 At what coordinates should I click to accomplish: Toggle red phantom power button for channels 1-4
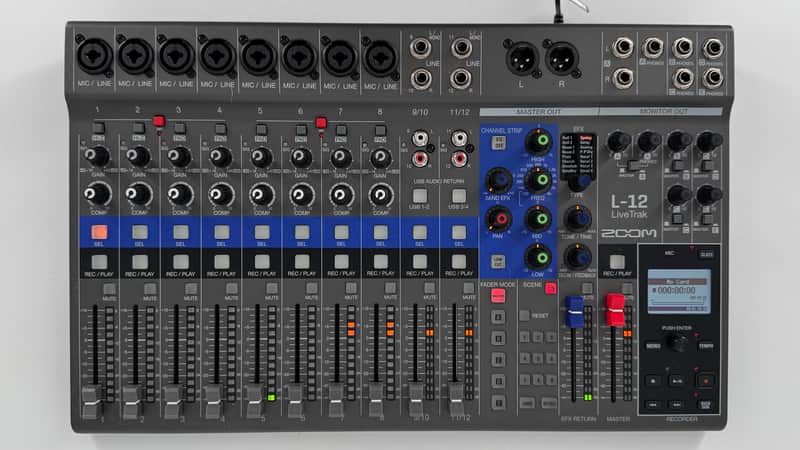[x=159, y=121]
